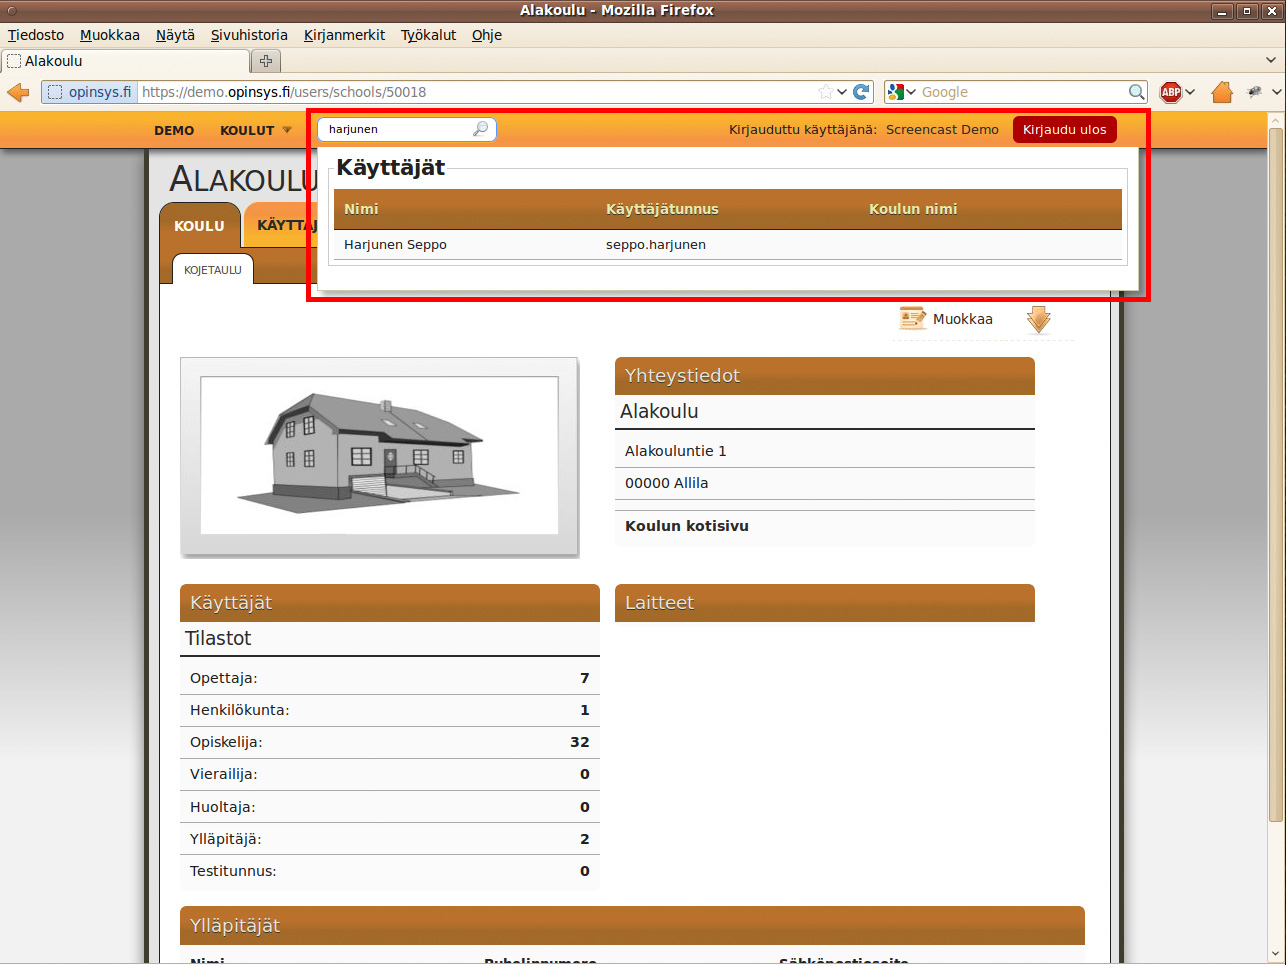
Task: Open the Ohje menu
Action: pyautogui.click(x=487, y=35)
